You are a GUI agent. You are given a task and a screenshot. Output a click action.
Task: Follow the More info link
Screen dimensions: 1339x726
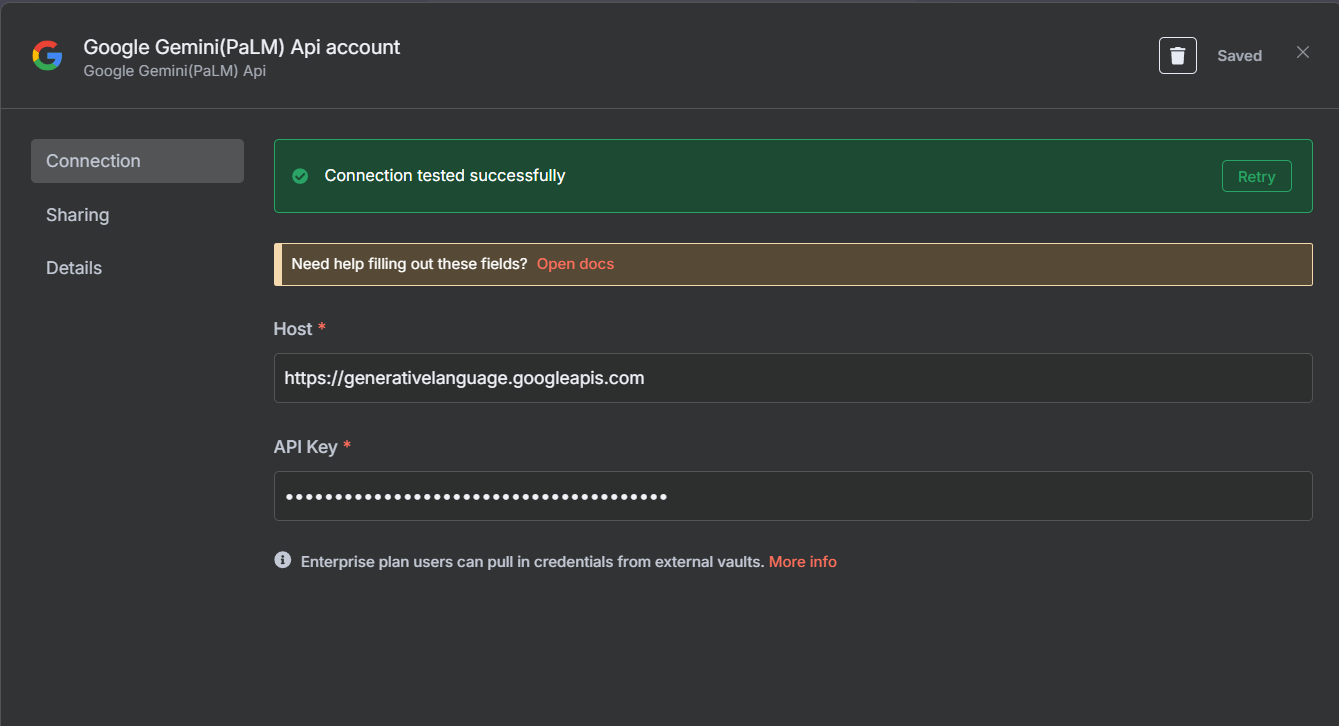point(802,562)
